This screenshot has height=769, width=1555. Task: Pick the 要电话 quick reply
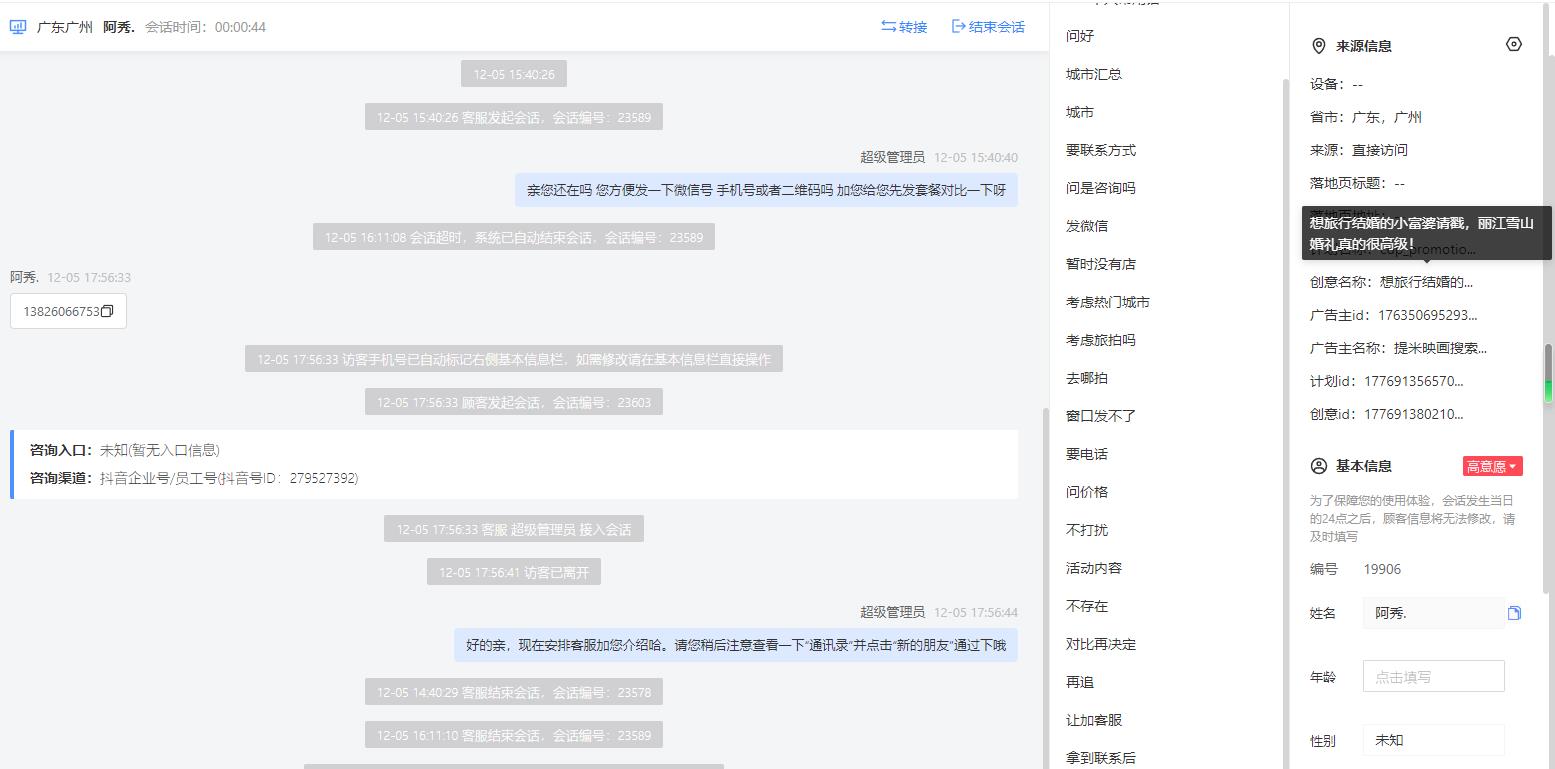click(1087, 454)
